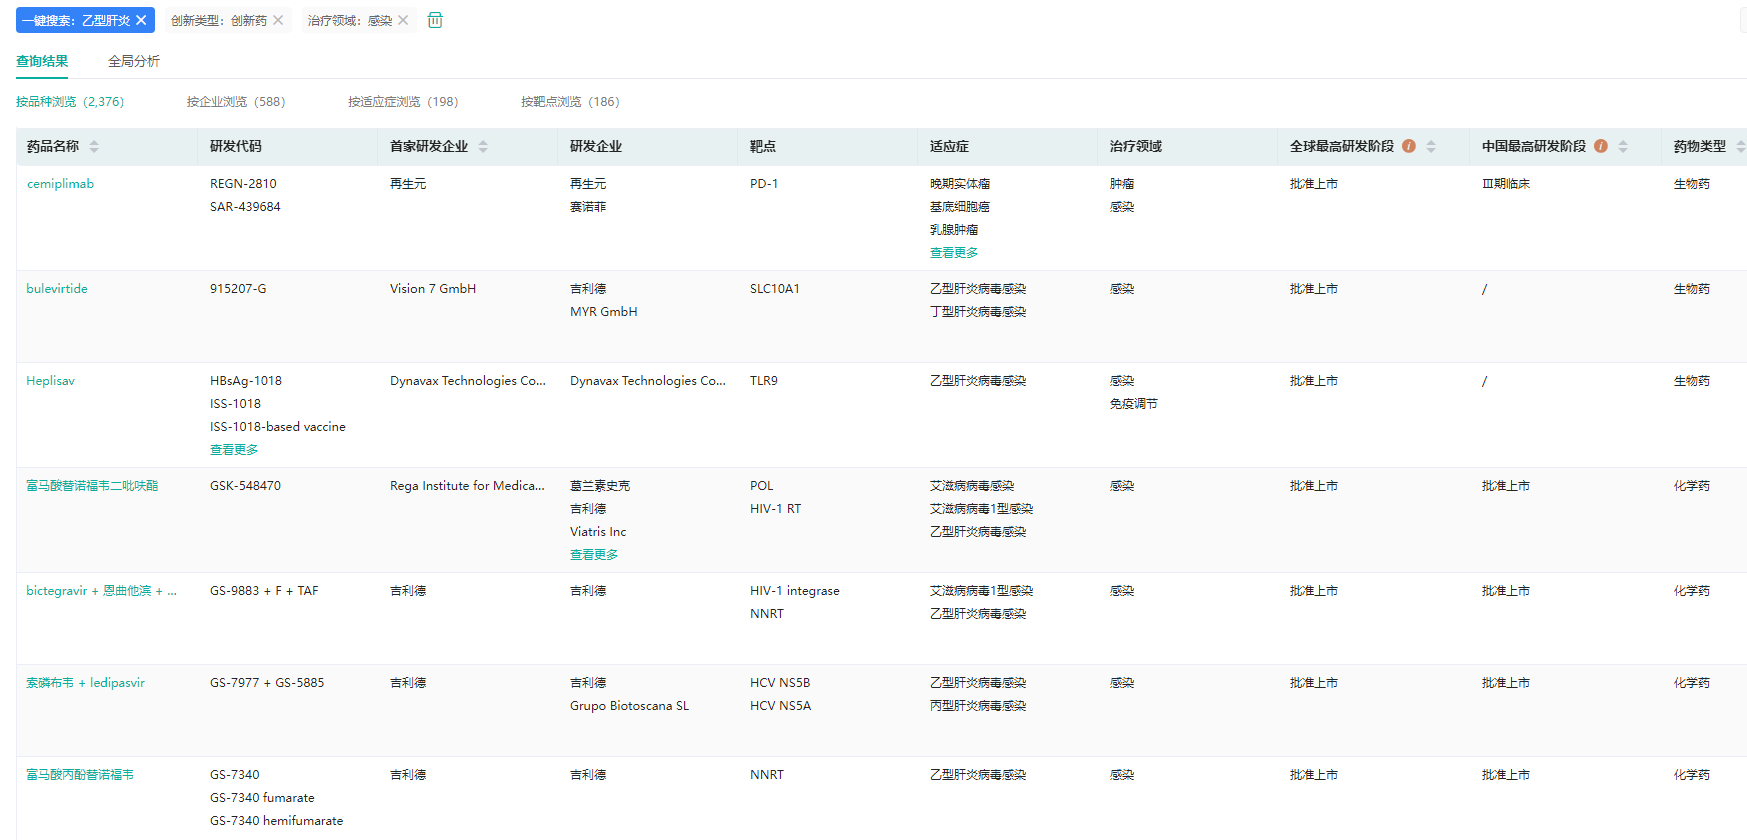The width and height of the screenshot is (1747, 840).
Task: Expand 查看更多 under Heplisav research codes
Action: 234,450
